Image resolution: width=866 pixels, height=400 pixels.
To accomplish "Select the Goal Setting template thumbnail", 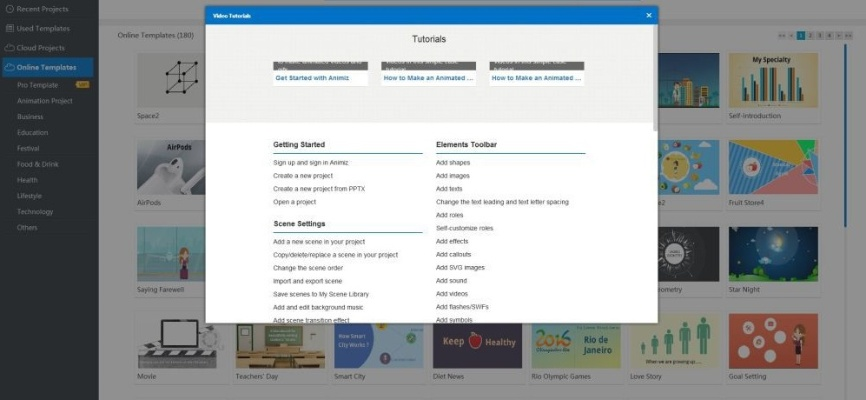I will tap(773, 341).
